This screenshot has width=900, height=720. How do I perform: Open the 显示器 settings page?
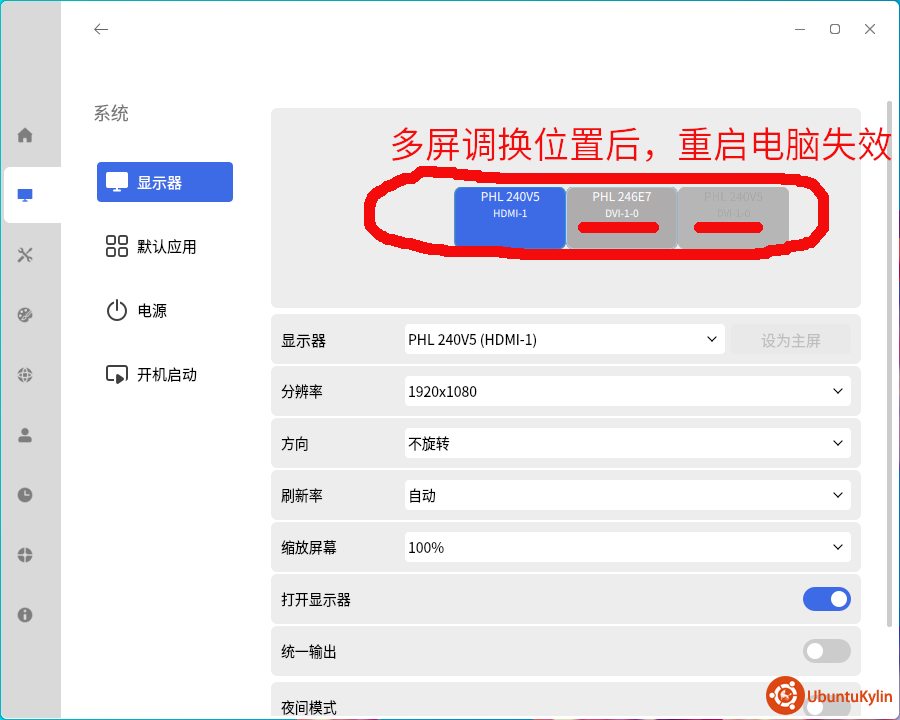coord(165,182)
